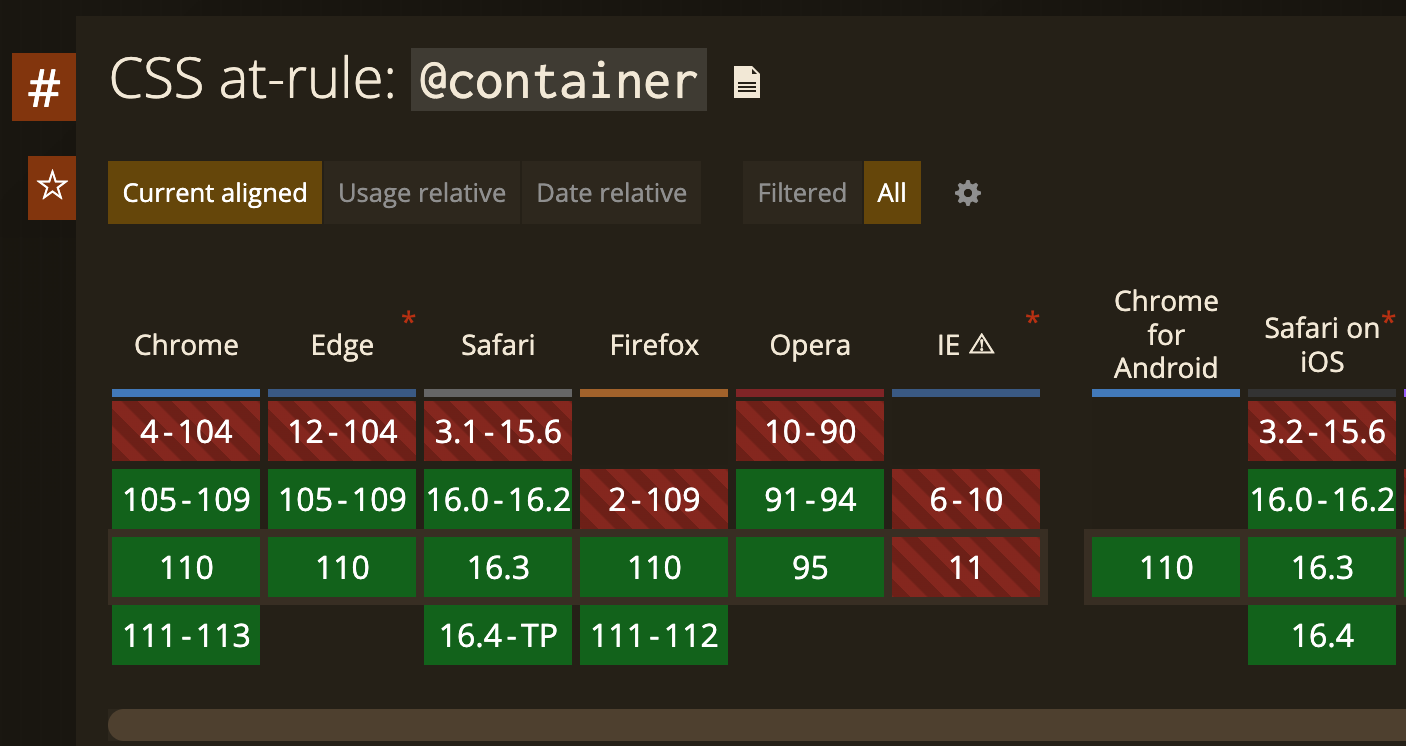
Task: Expand Safari 16.4-TP version cell
Action: click(x=498, y=635)
